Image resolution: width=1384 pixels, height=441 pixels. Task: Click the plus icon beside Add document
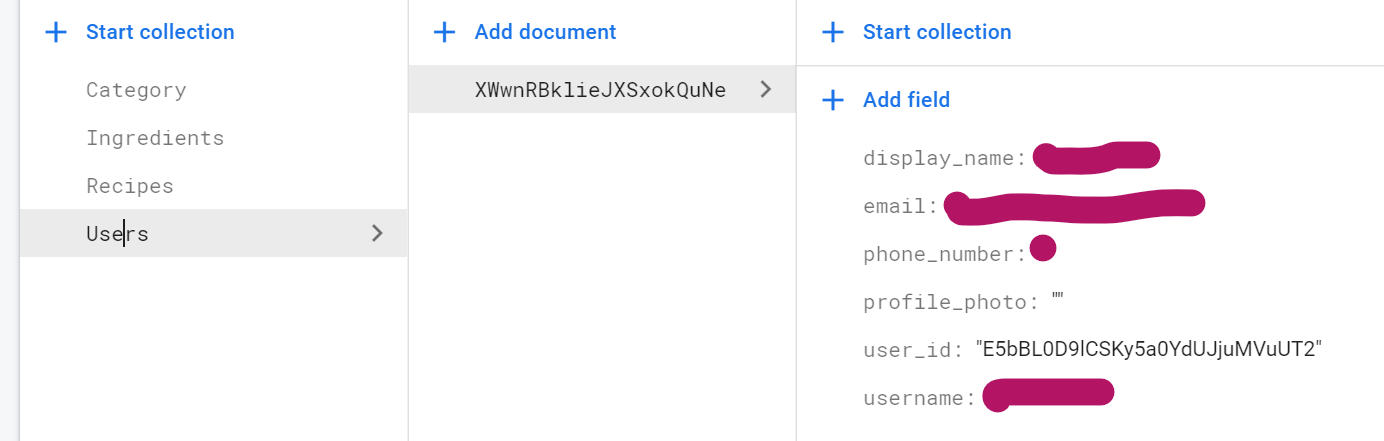coord(444,32)
